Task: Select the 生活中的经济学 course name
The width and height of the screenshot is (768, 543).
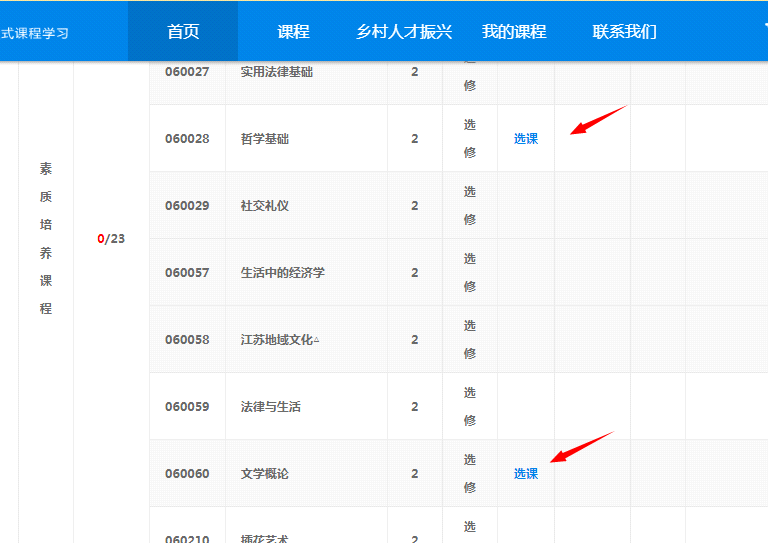Action: pos(283,273)
